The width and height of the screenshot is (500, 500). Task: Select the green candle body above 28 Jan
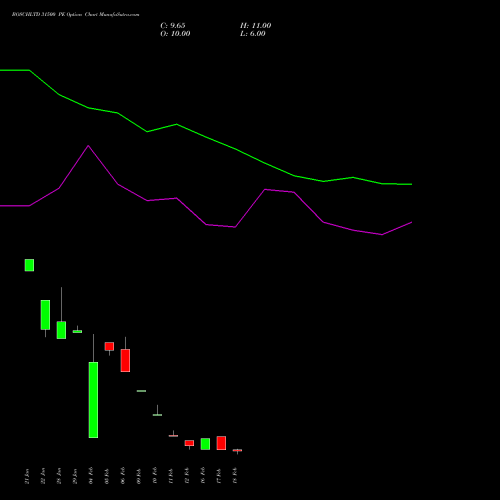point(61,330)
